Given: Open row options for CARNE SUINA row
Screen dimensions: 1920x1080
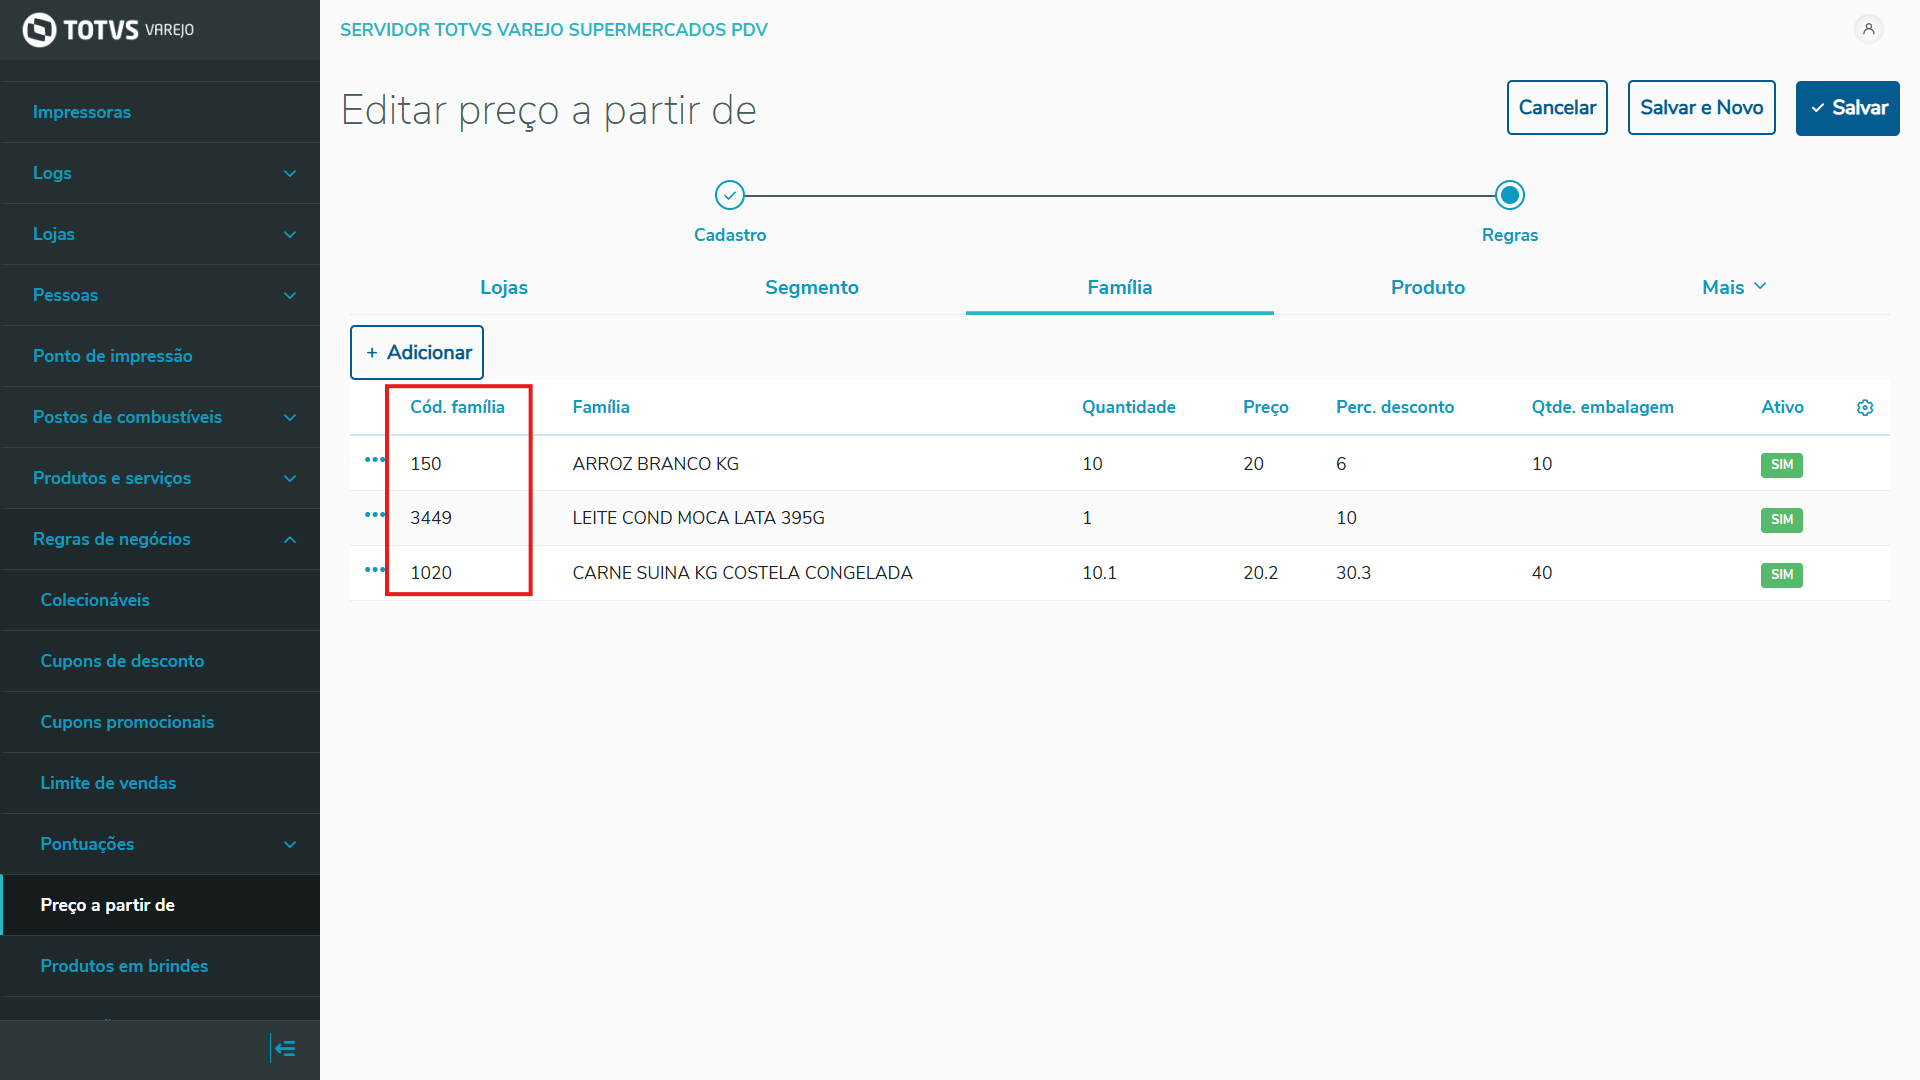Looking at the screenshot, I should coord(374,570).
